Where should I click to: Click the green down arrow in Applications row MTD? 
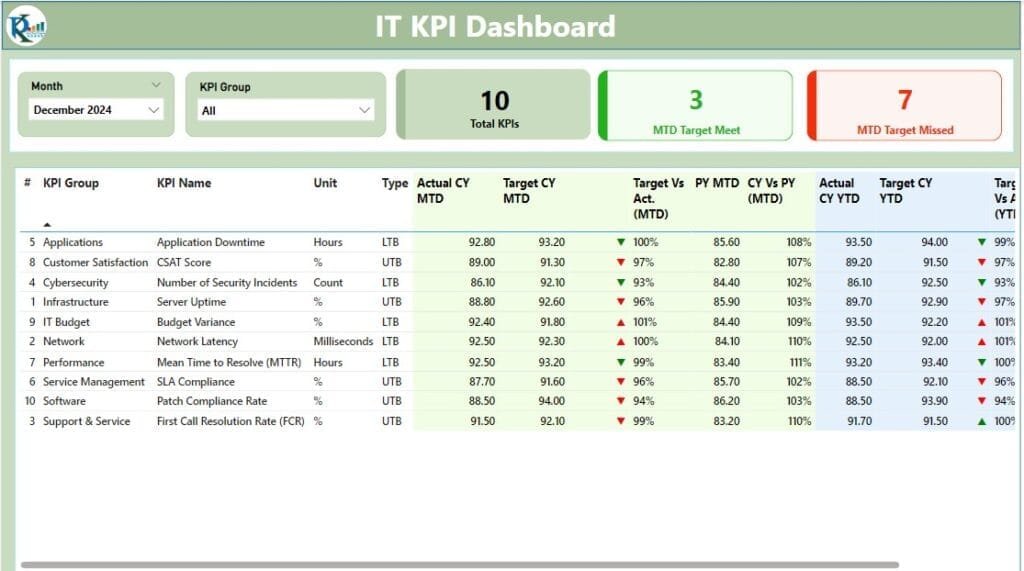(621, 242)
